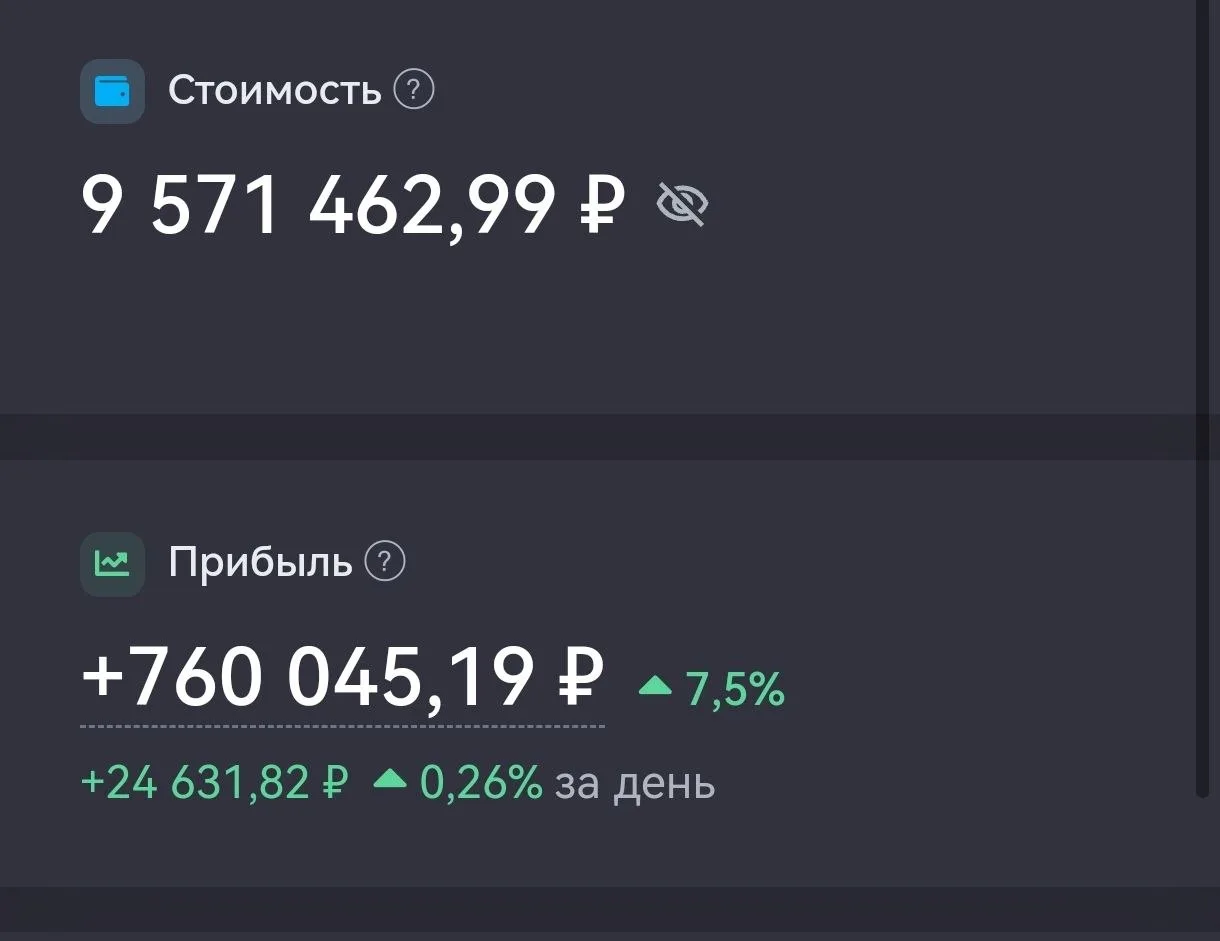Click the ruble sign after 9 571 462,99

[603, 205]
